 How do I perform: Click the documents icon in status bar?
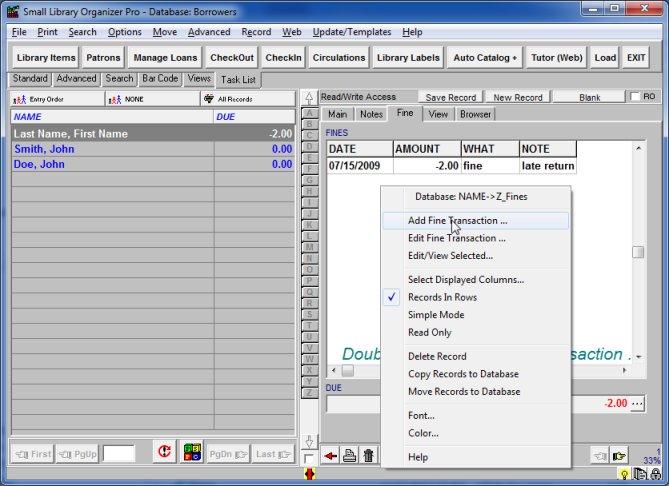tap(640, 474)
